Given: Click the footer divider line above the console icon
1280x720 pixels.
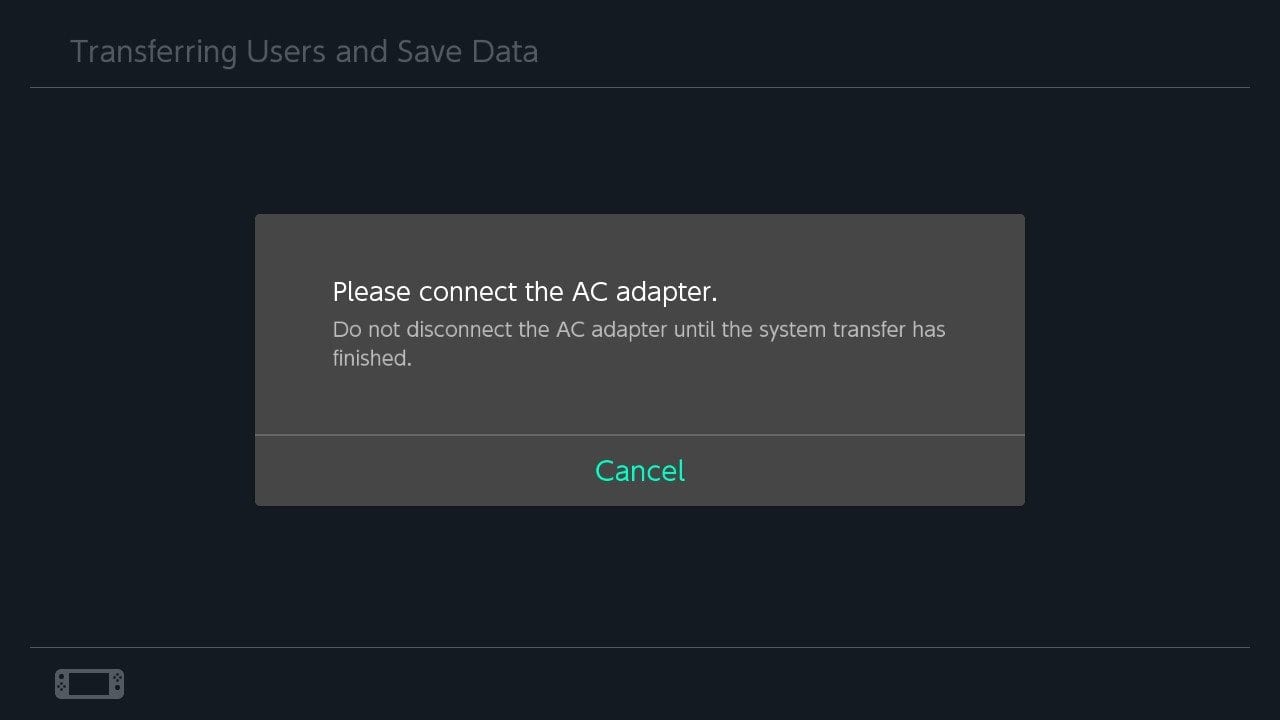Looking at the screenshot, I should tap(640, 647).
